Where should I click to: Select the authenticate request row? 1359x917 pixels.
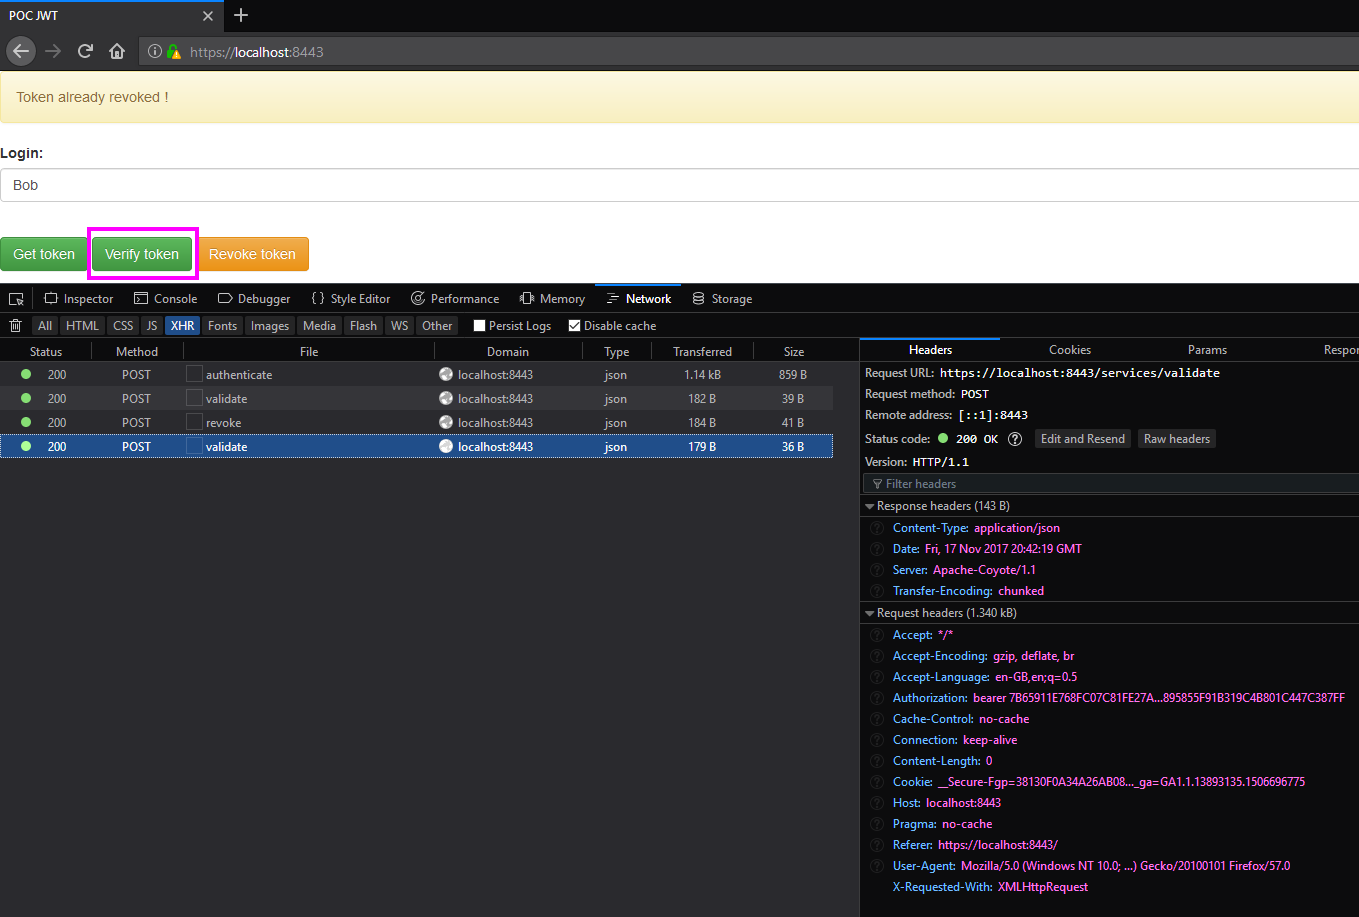click(x=416, y=375)
